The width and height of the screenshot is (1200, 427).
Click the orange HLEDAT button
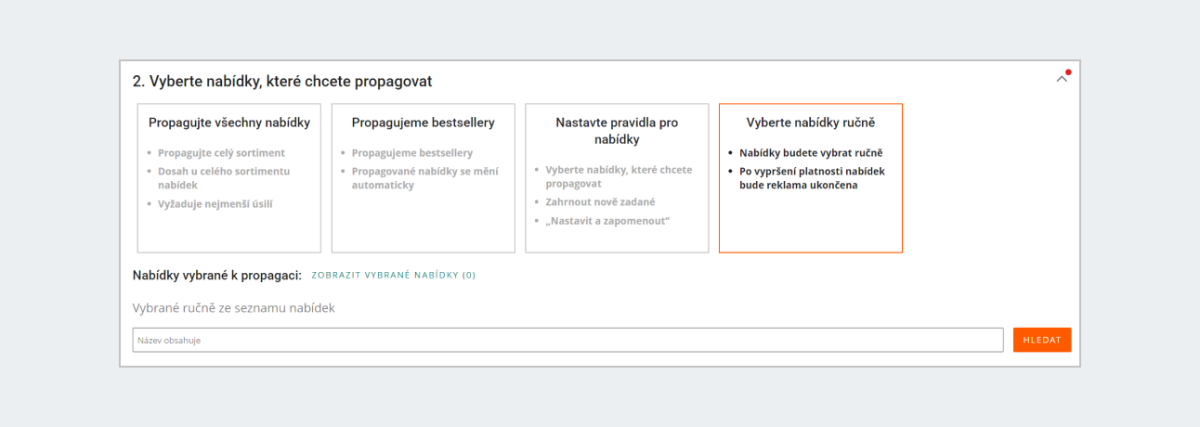point(1042,340)
